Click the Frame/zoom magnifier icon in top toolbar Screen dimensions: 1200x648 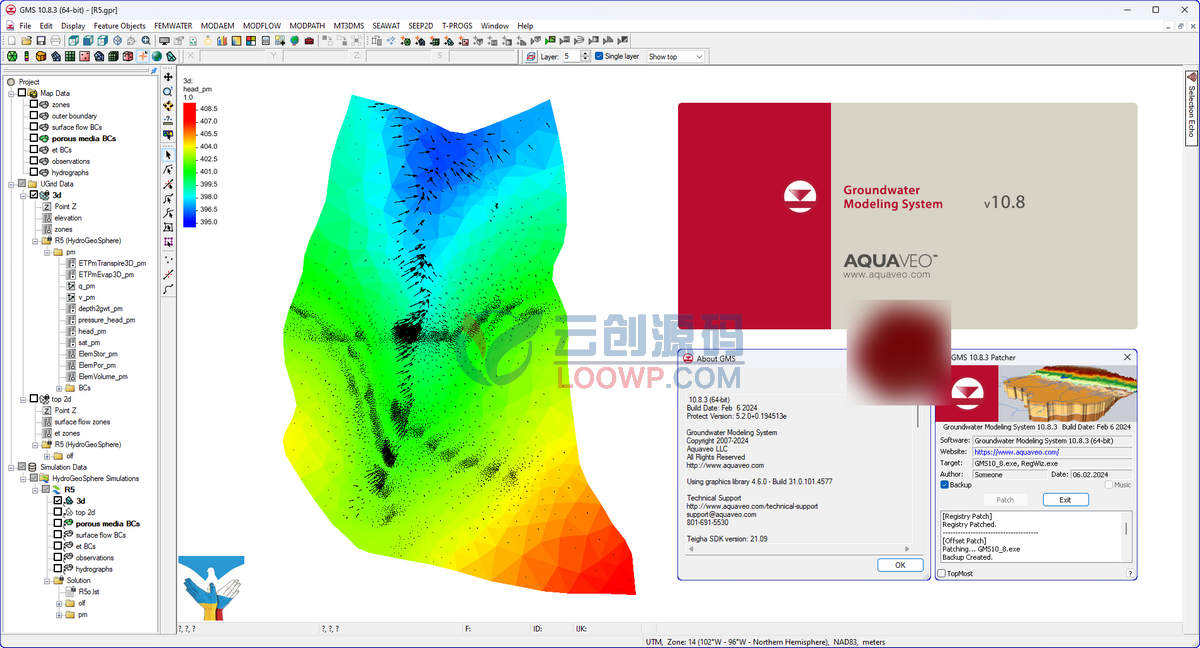[146, 41]
